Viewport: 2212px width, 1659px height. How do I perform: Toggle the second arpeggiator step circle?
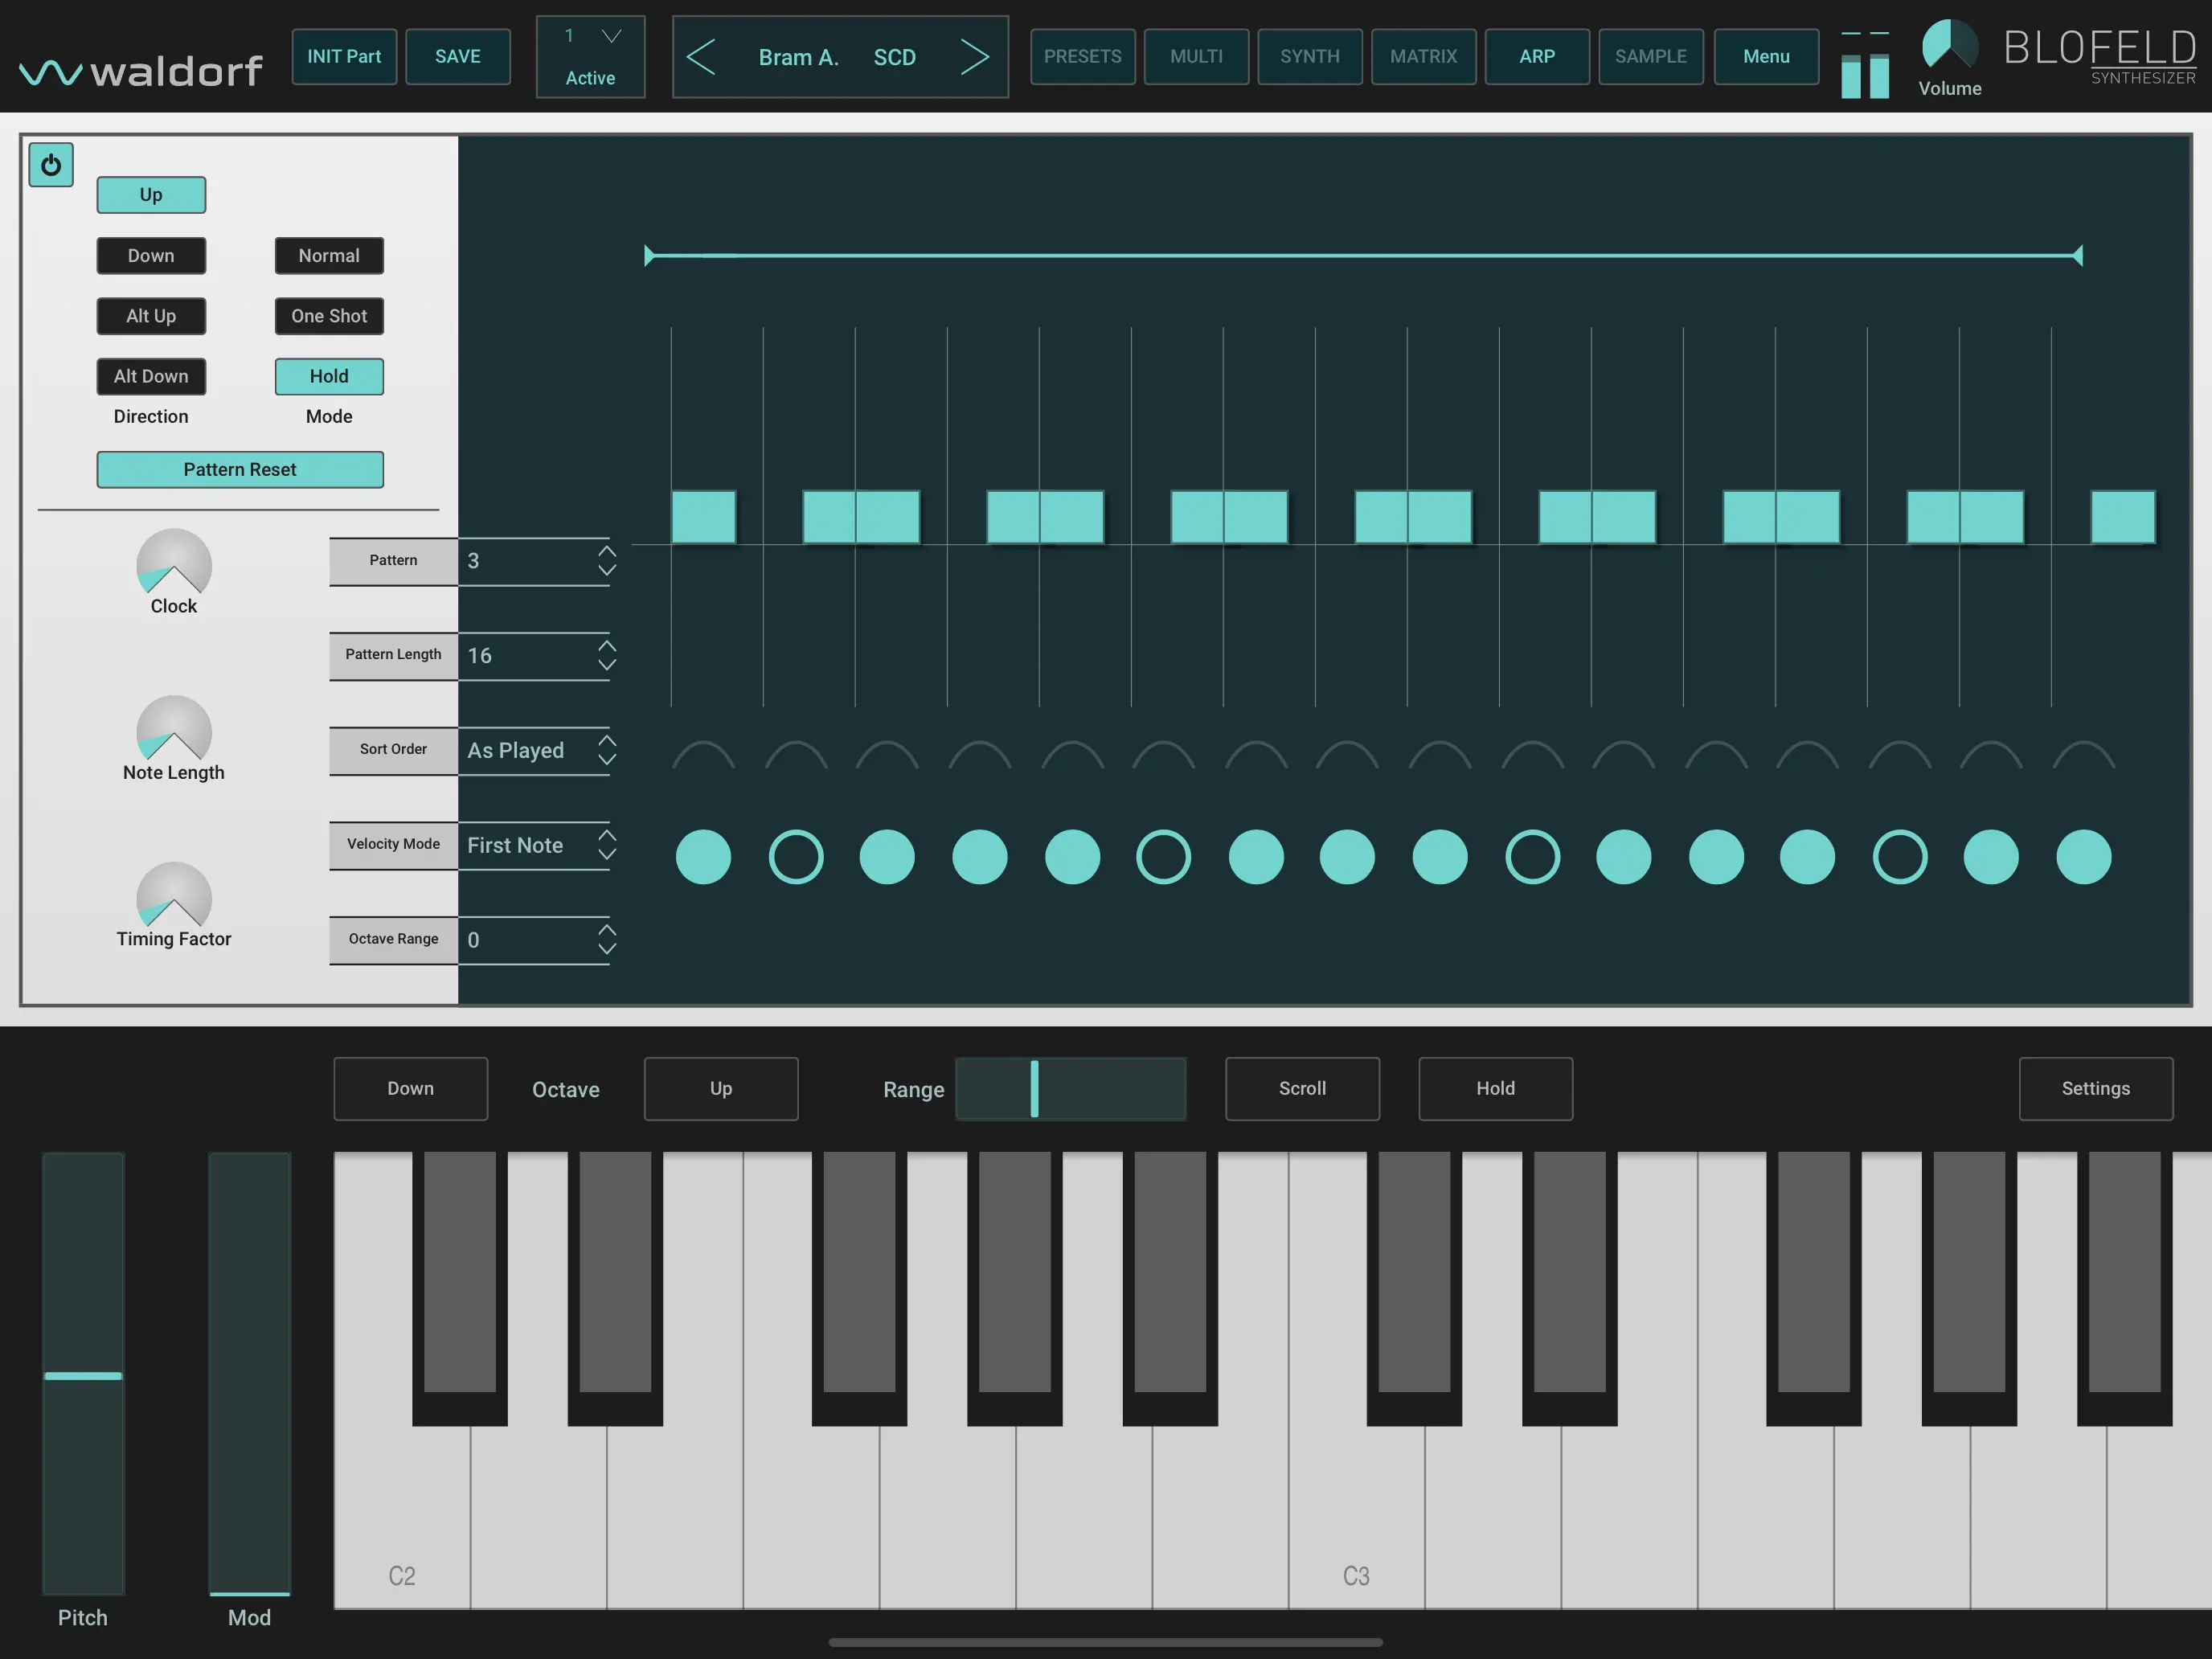click(x=795, y=856)
